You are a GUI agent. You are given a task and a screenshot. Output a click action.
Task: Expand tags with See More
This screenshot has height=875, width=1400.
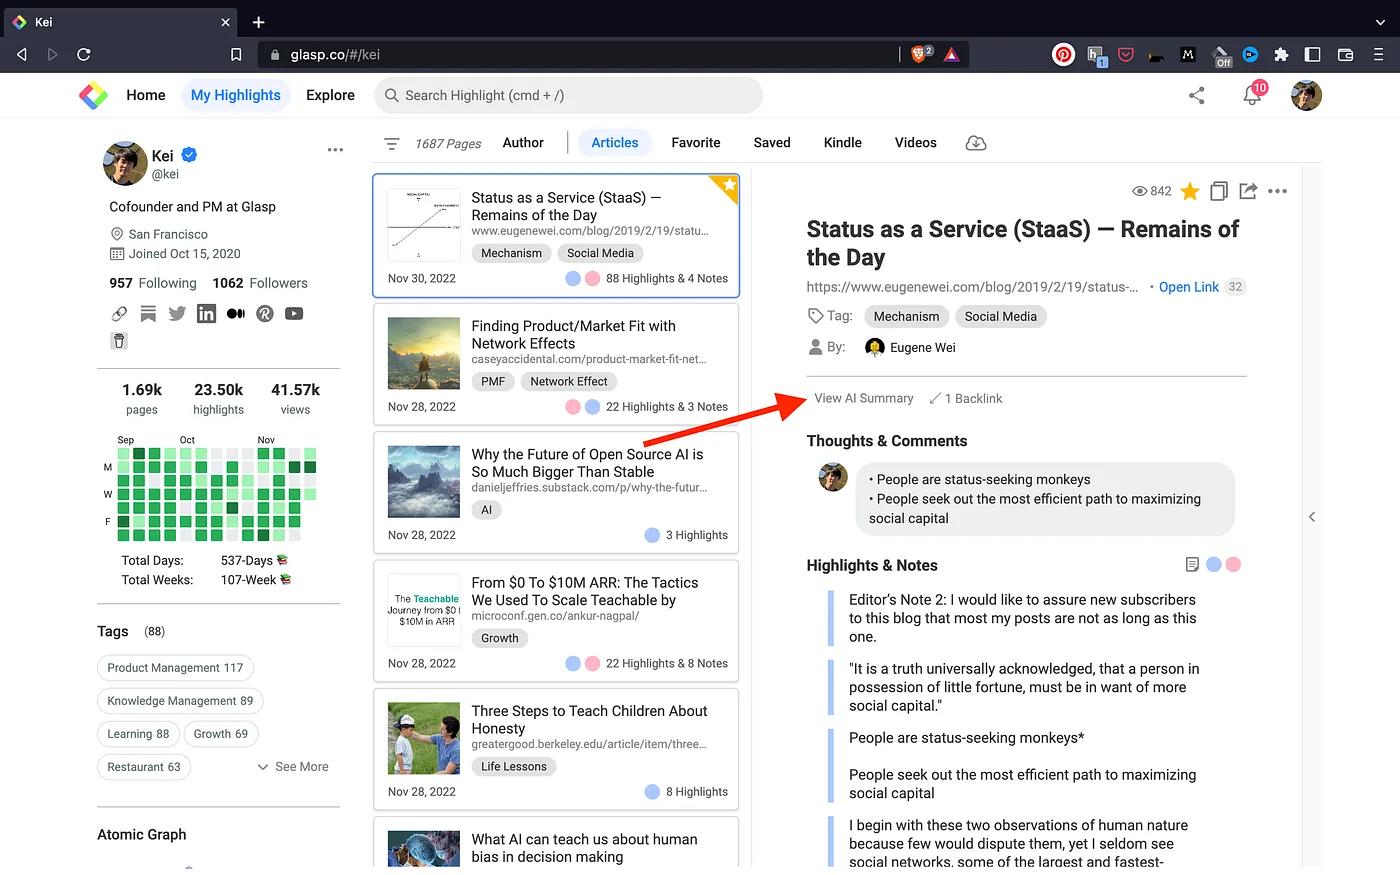[293, 767]
